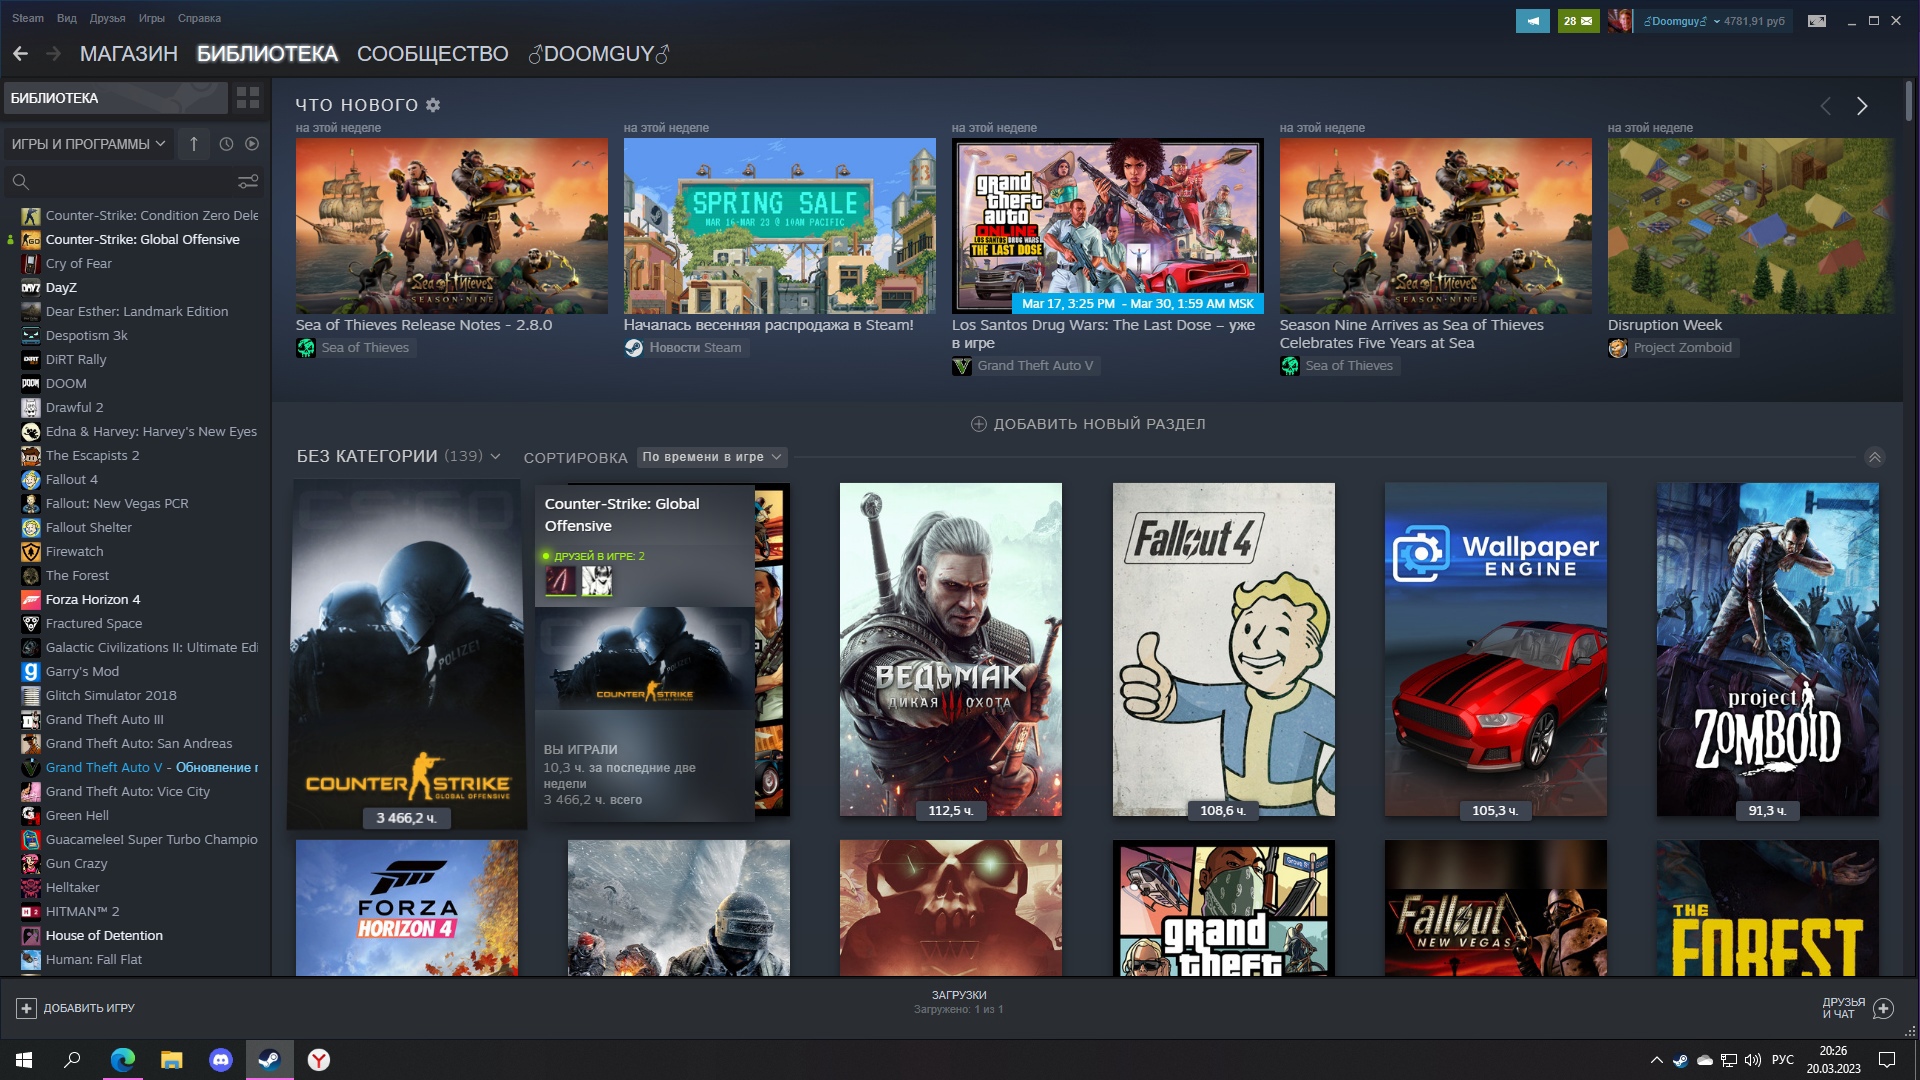The height and width of the screenshot is (1080, 1920).
Task: Open The Witcher 3 game cover
Action: [x=950, y=650]
